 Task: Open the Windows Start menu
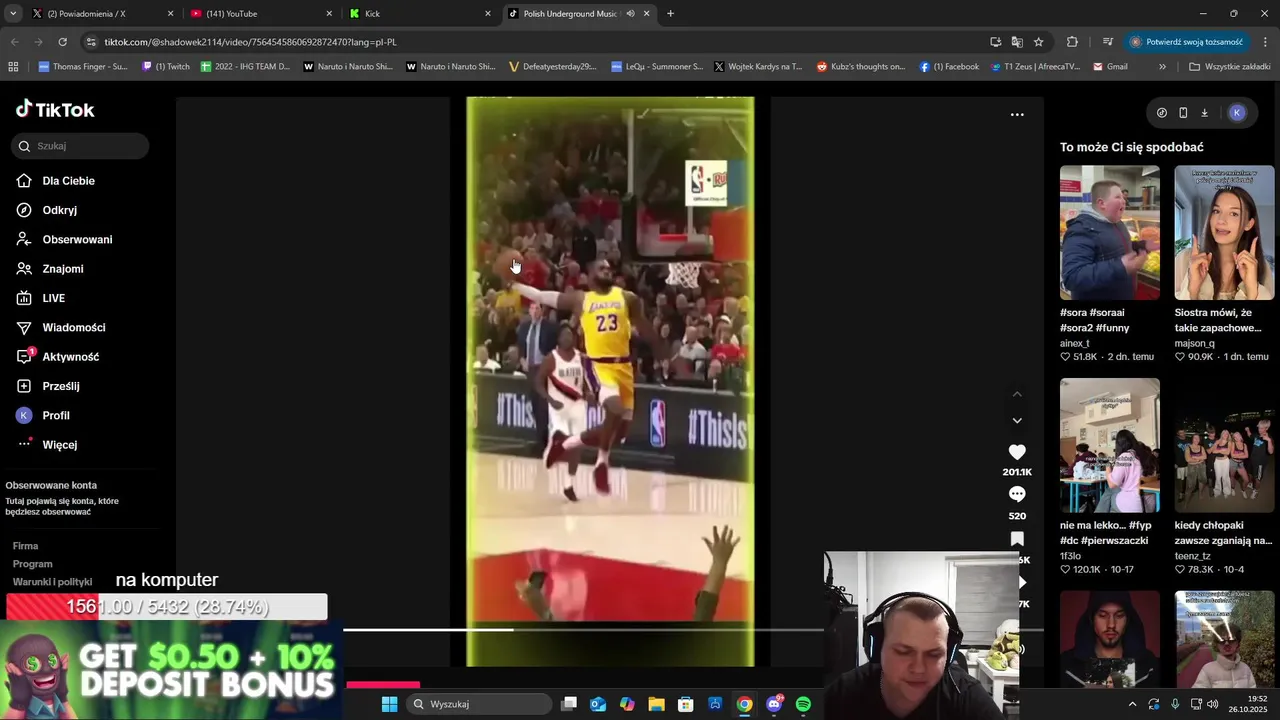tap(389, 704)
